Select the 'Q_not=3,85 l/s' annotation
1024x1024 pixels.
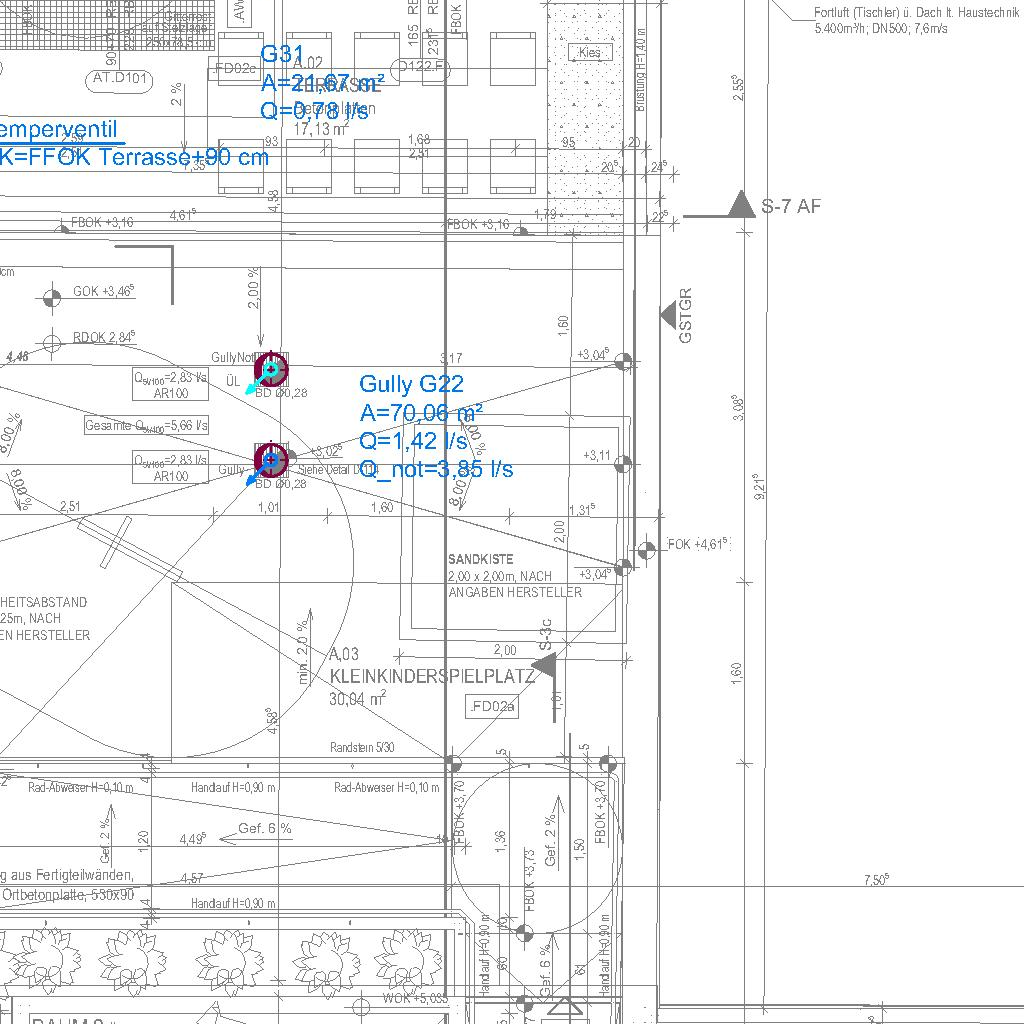[x=436, y=469]
